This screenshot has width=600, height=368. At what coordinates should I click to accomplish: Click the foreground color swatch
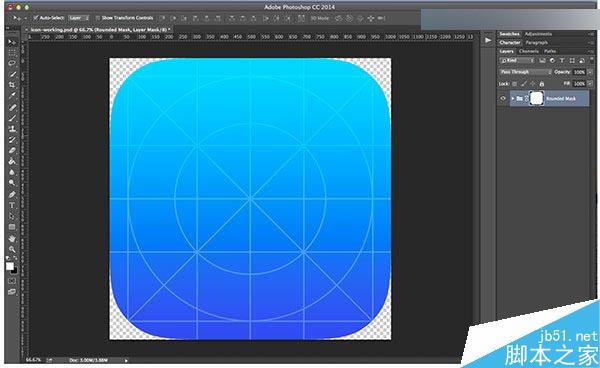tap(10, 266)
